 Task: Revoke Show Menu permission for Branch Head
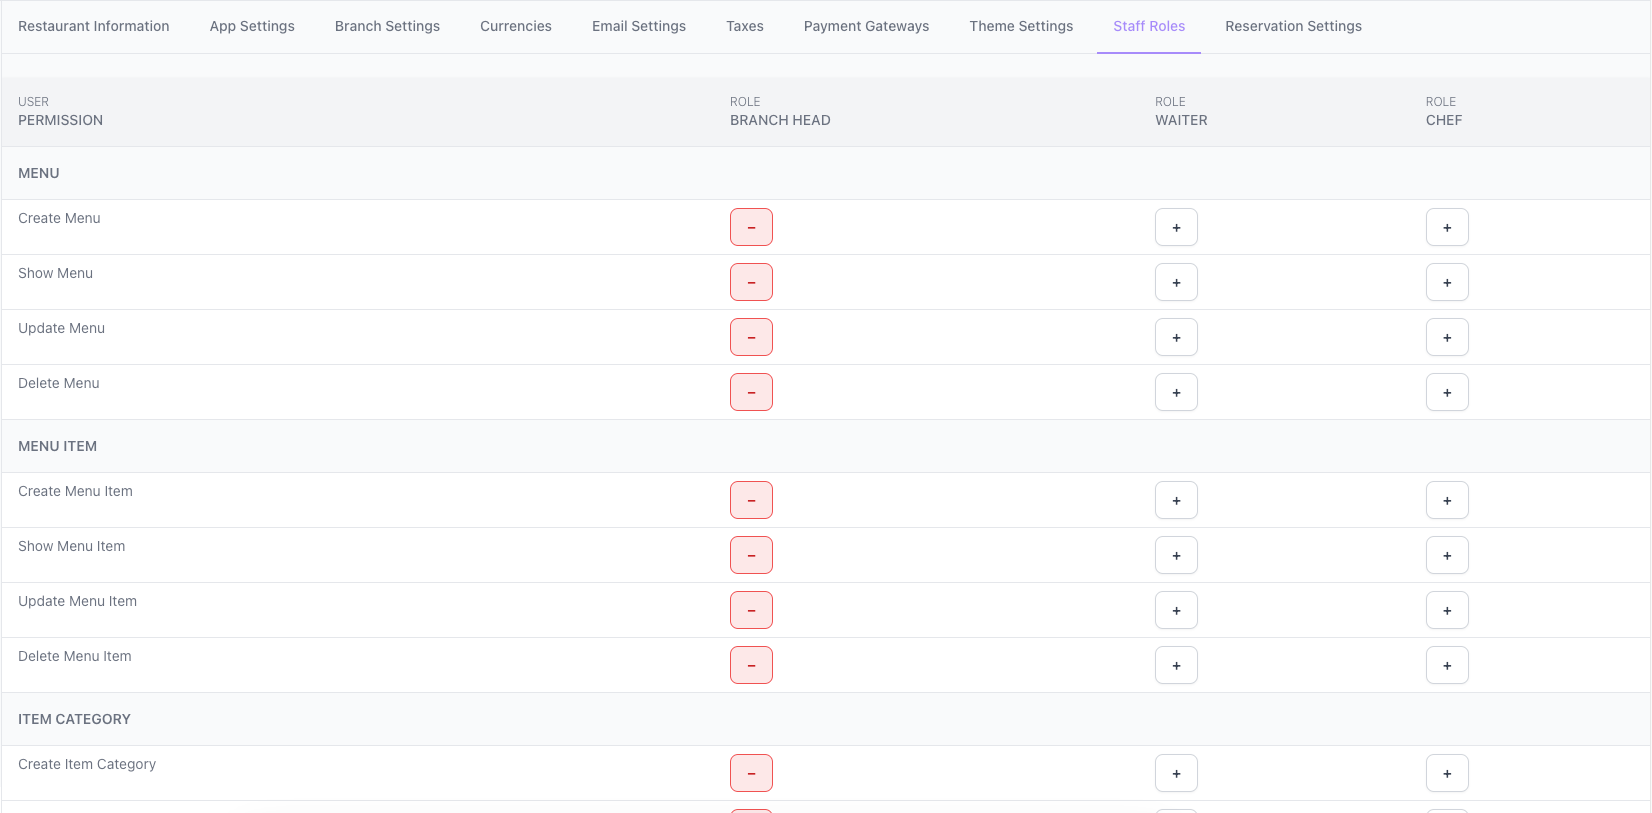click(751, 282)
